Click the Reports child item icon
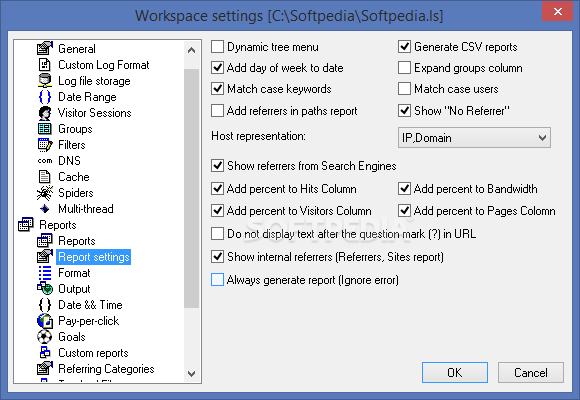580x400 pixels. point(45,241)
